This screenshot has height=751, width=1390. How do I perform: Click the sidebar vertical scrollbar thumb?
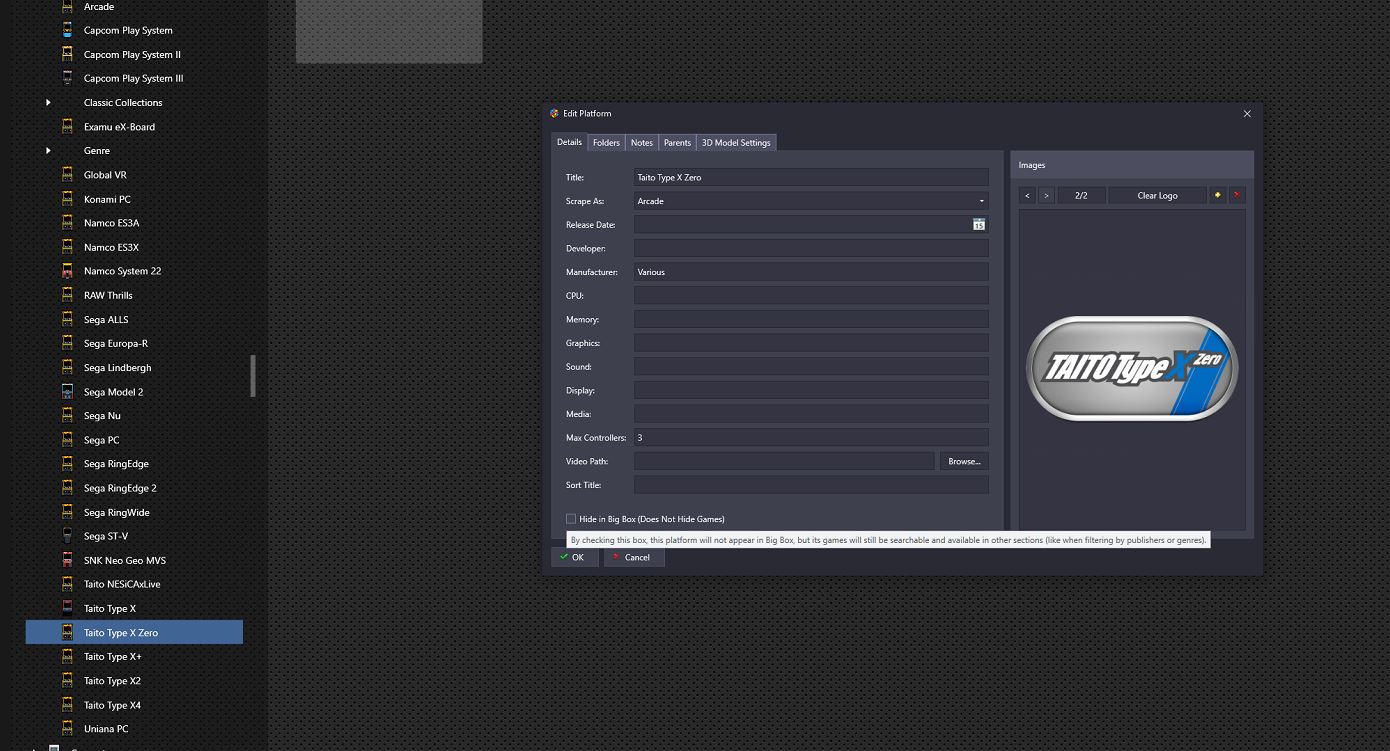tap(253, 375)
